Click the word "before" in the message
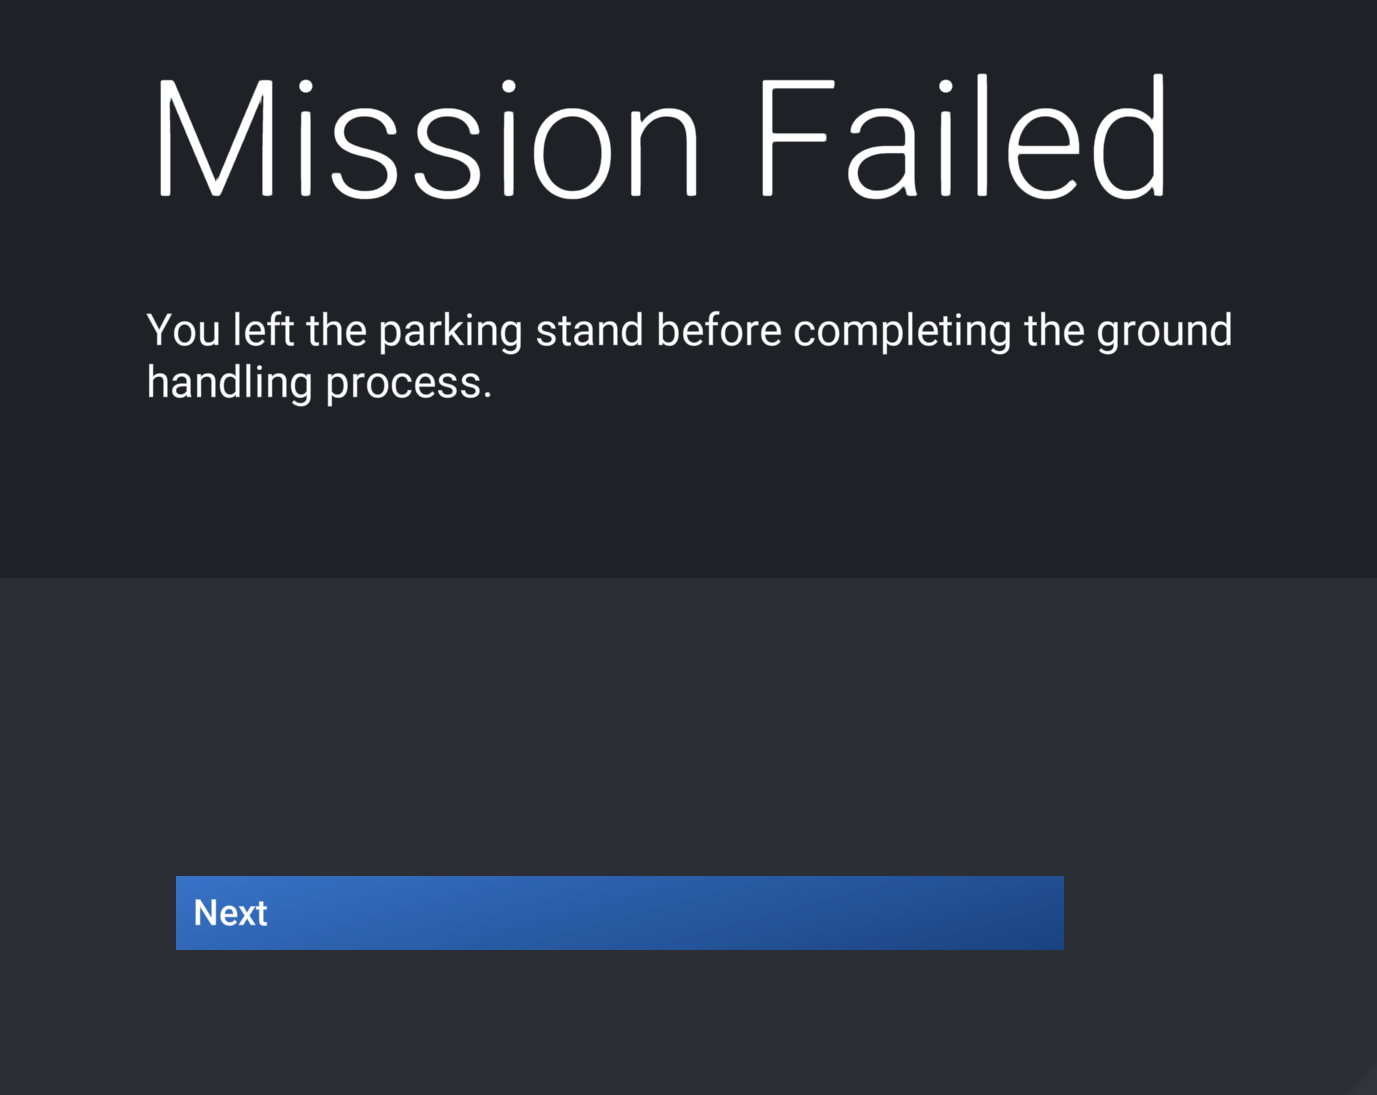This screenshot has width=1377, height=1095. tap(718, 331)
